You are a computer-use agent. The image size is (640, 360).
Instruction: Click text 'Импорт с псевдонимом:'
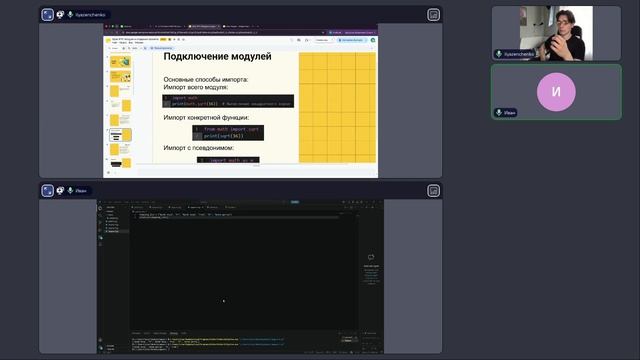pyautogui.click(x=198, y=148)
